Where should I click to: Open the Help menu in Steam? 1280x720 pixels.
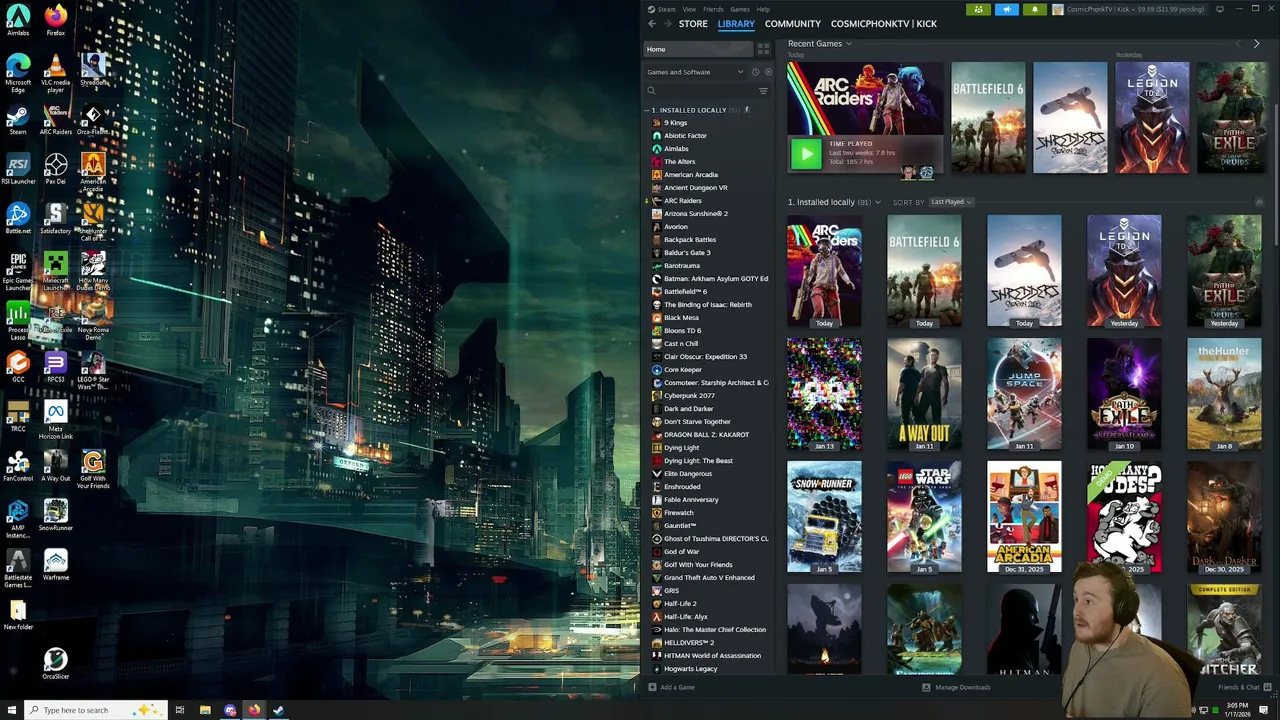tap(763, 9)
